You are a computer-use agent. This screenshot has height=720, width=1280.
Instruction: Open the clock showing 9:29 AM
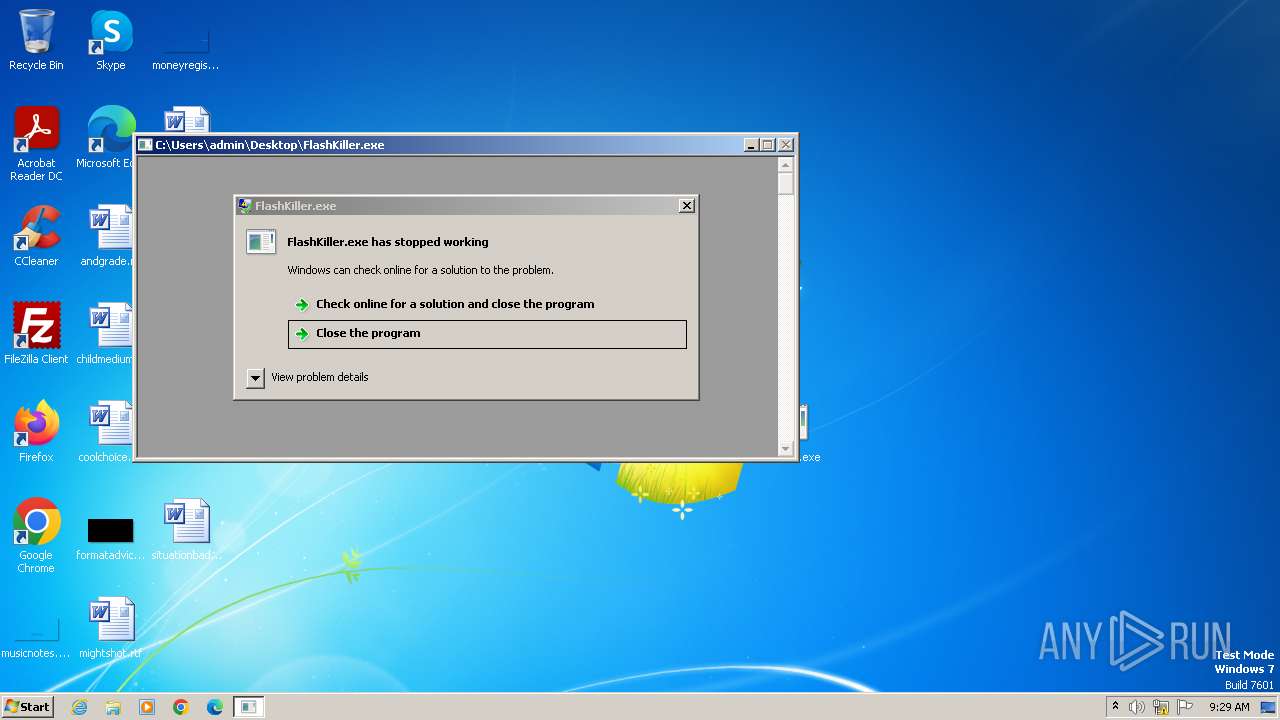coord(1229,707)
